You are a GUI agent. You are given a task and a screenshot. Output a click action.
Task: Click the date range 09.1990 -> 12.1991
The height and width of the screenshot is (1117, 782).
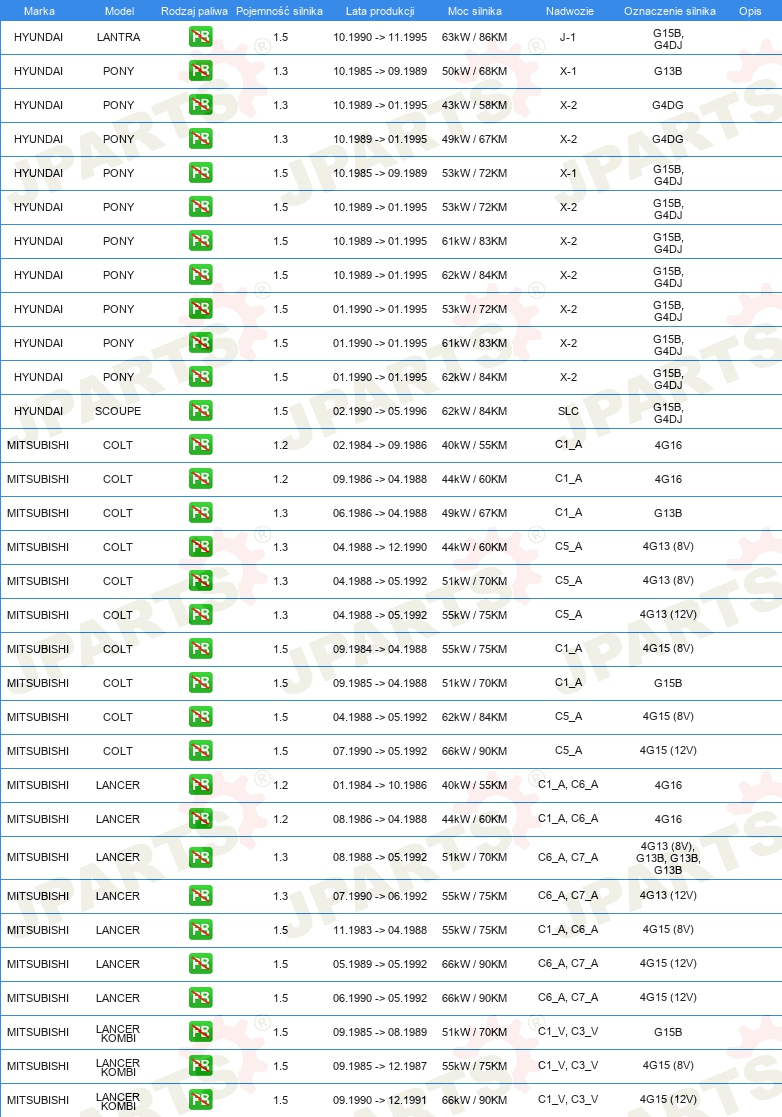(x=380, y=1100)
